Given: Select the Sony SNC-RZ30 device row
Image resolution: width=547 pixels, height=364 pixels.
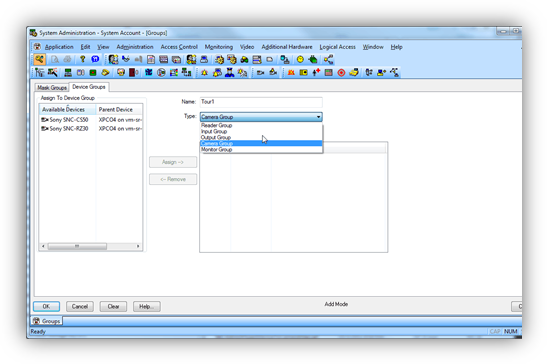Looking at the screenshot, I should 91,129.
